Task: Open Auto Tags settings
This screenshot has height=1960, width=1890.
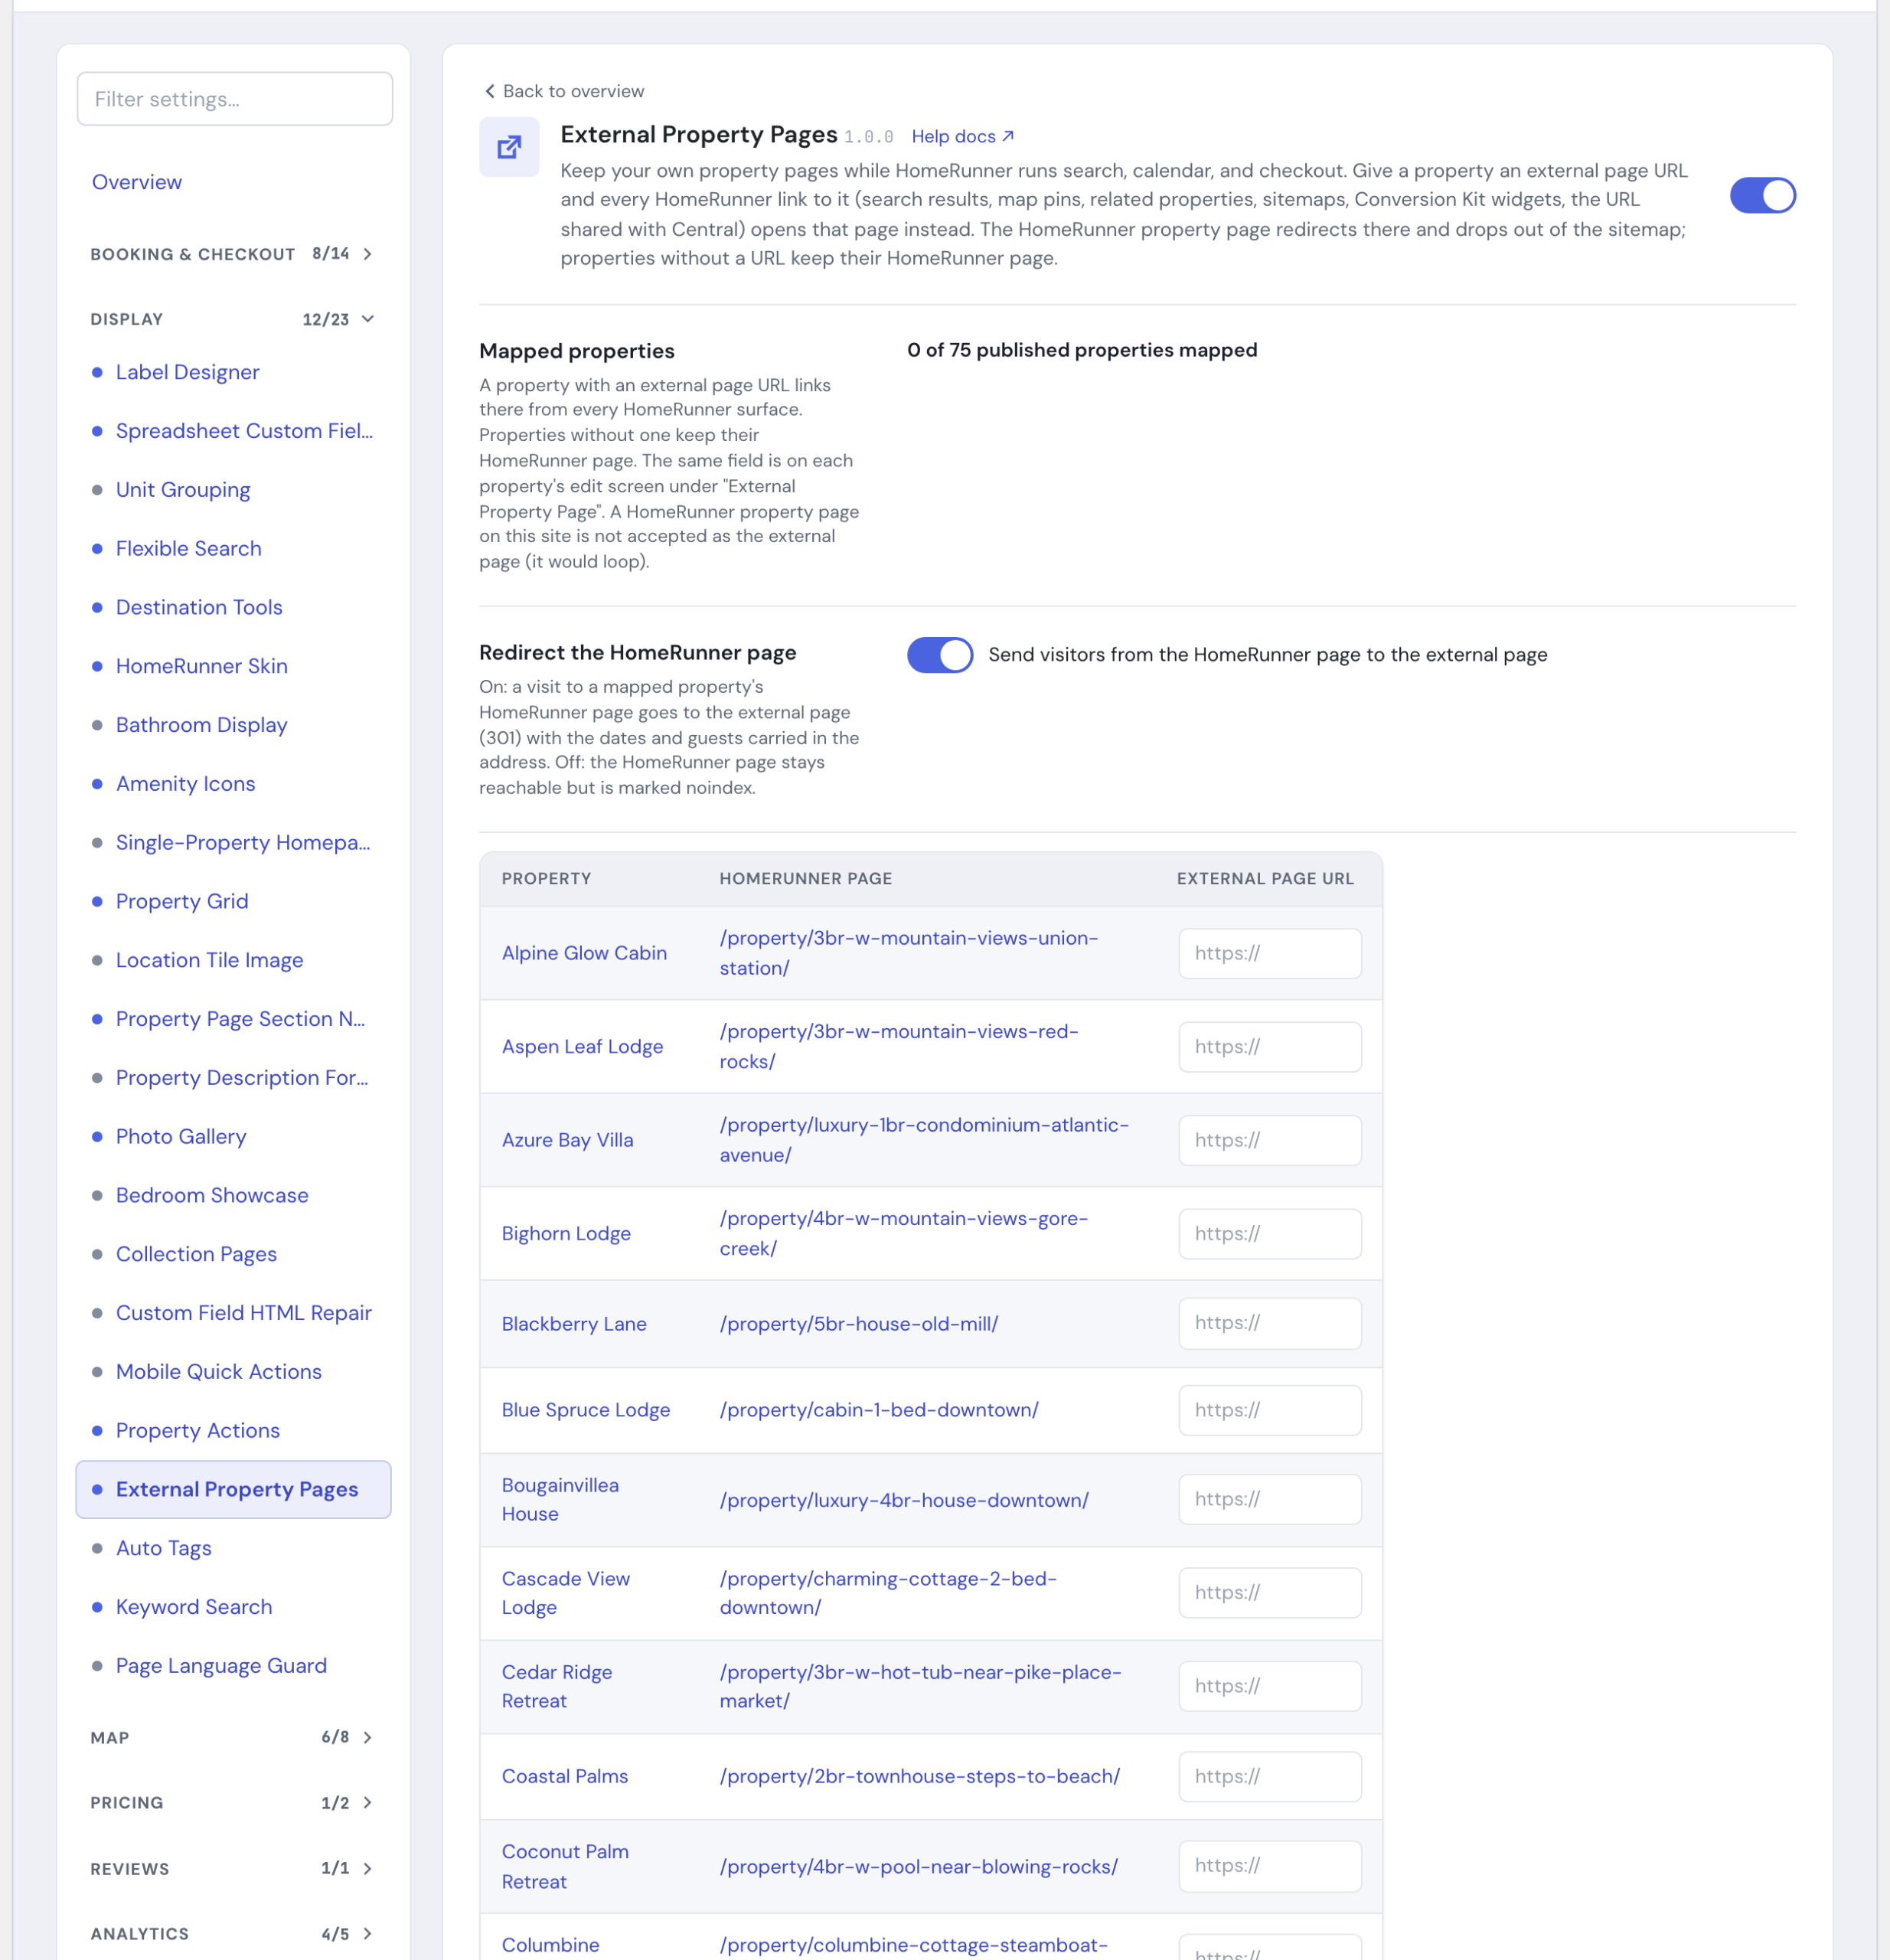Action: 163,1548
